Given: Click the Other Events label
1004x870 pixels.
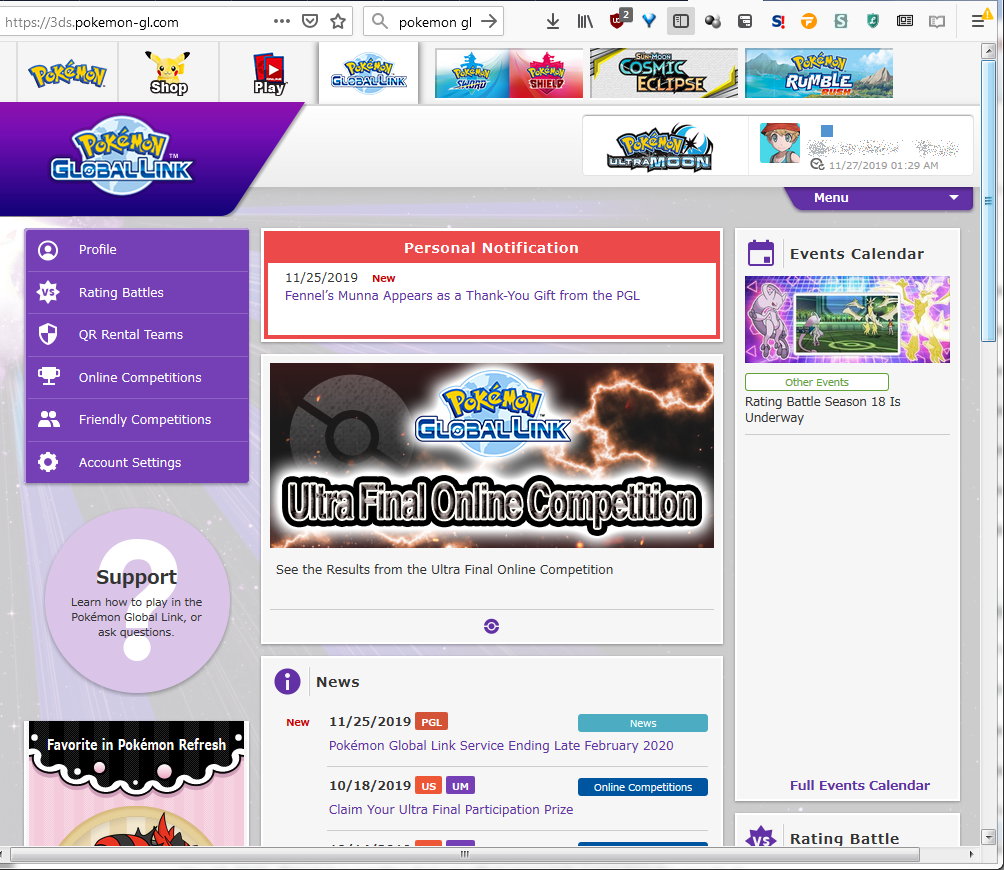Looking at the screenshot, I should tap(817, 382).
